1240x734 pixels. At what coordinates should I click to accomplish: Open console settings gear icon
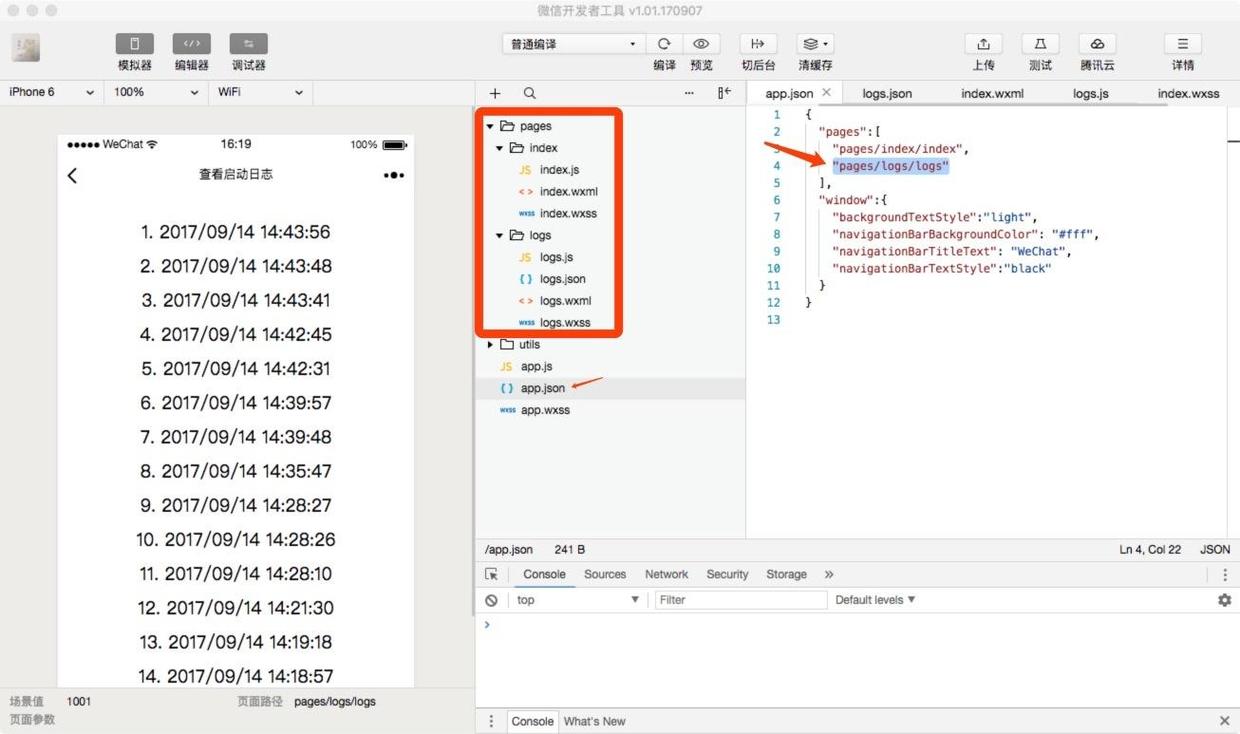[x=1224, y=600]
